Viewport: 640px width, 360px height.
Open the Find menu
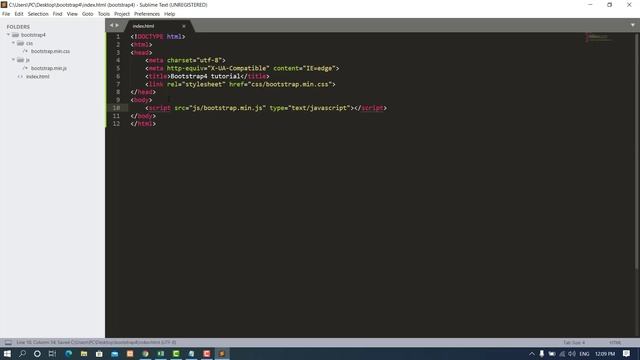57,14
